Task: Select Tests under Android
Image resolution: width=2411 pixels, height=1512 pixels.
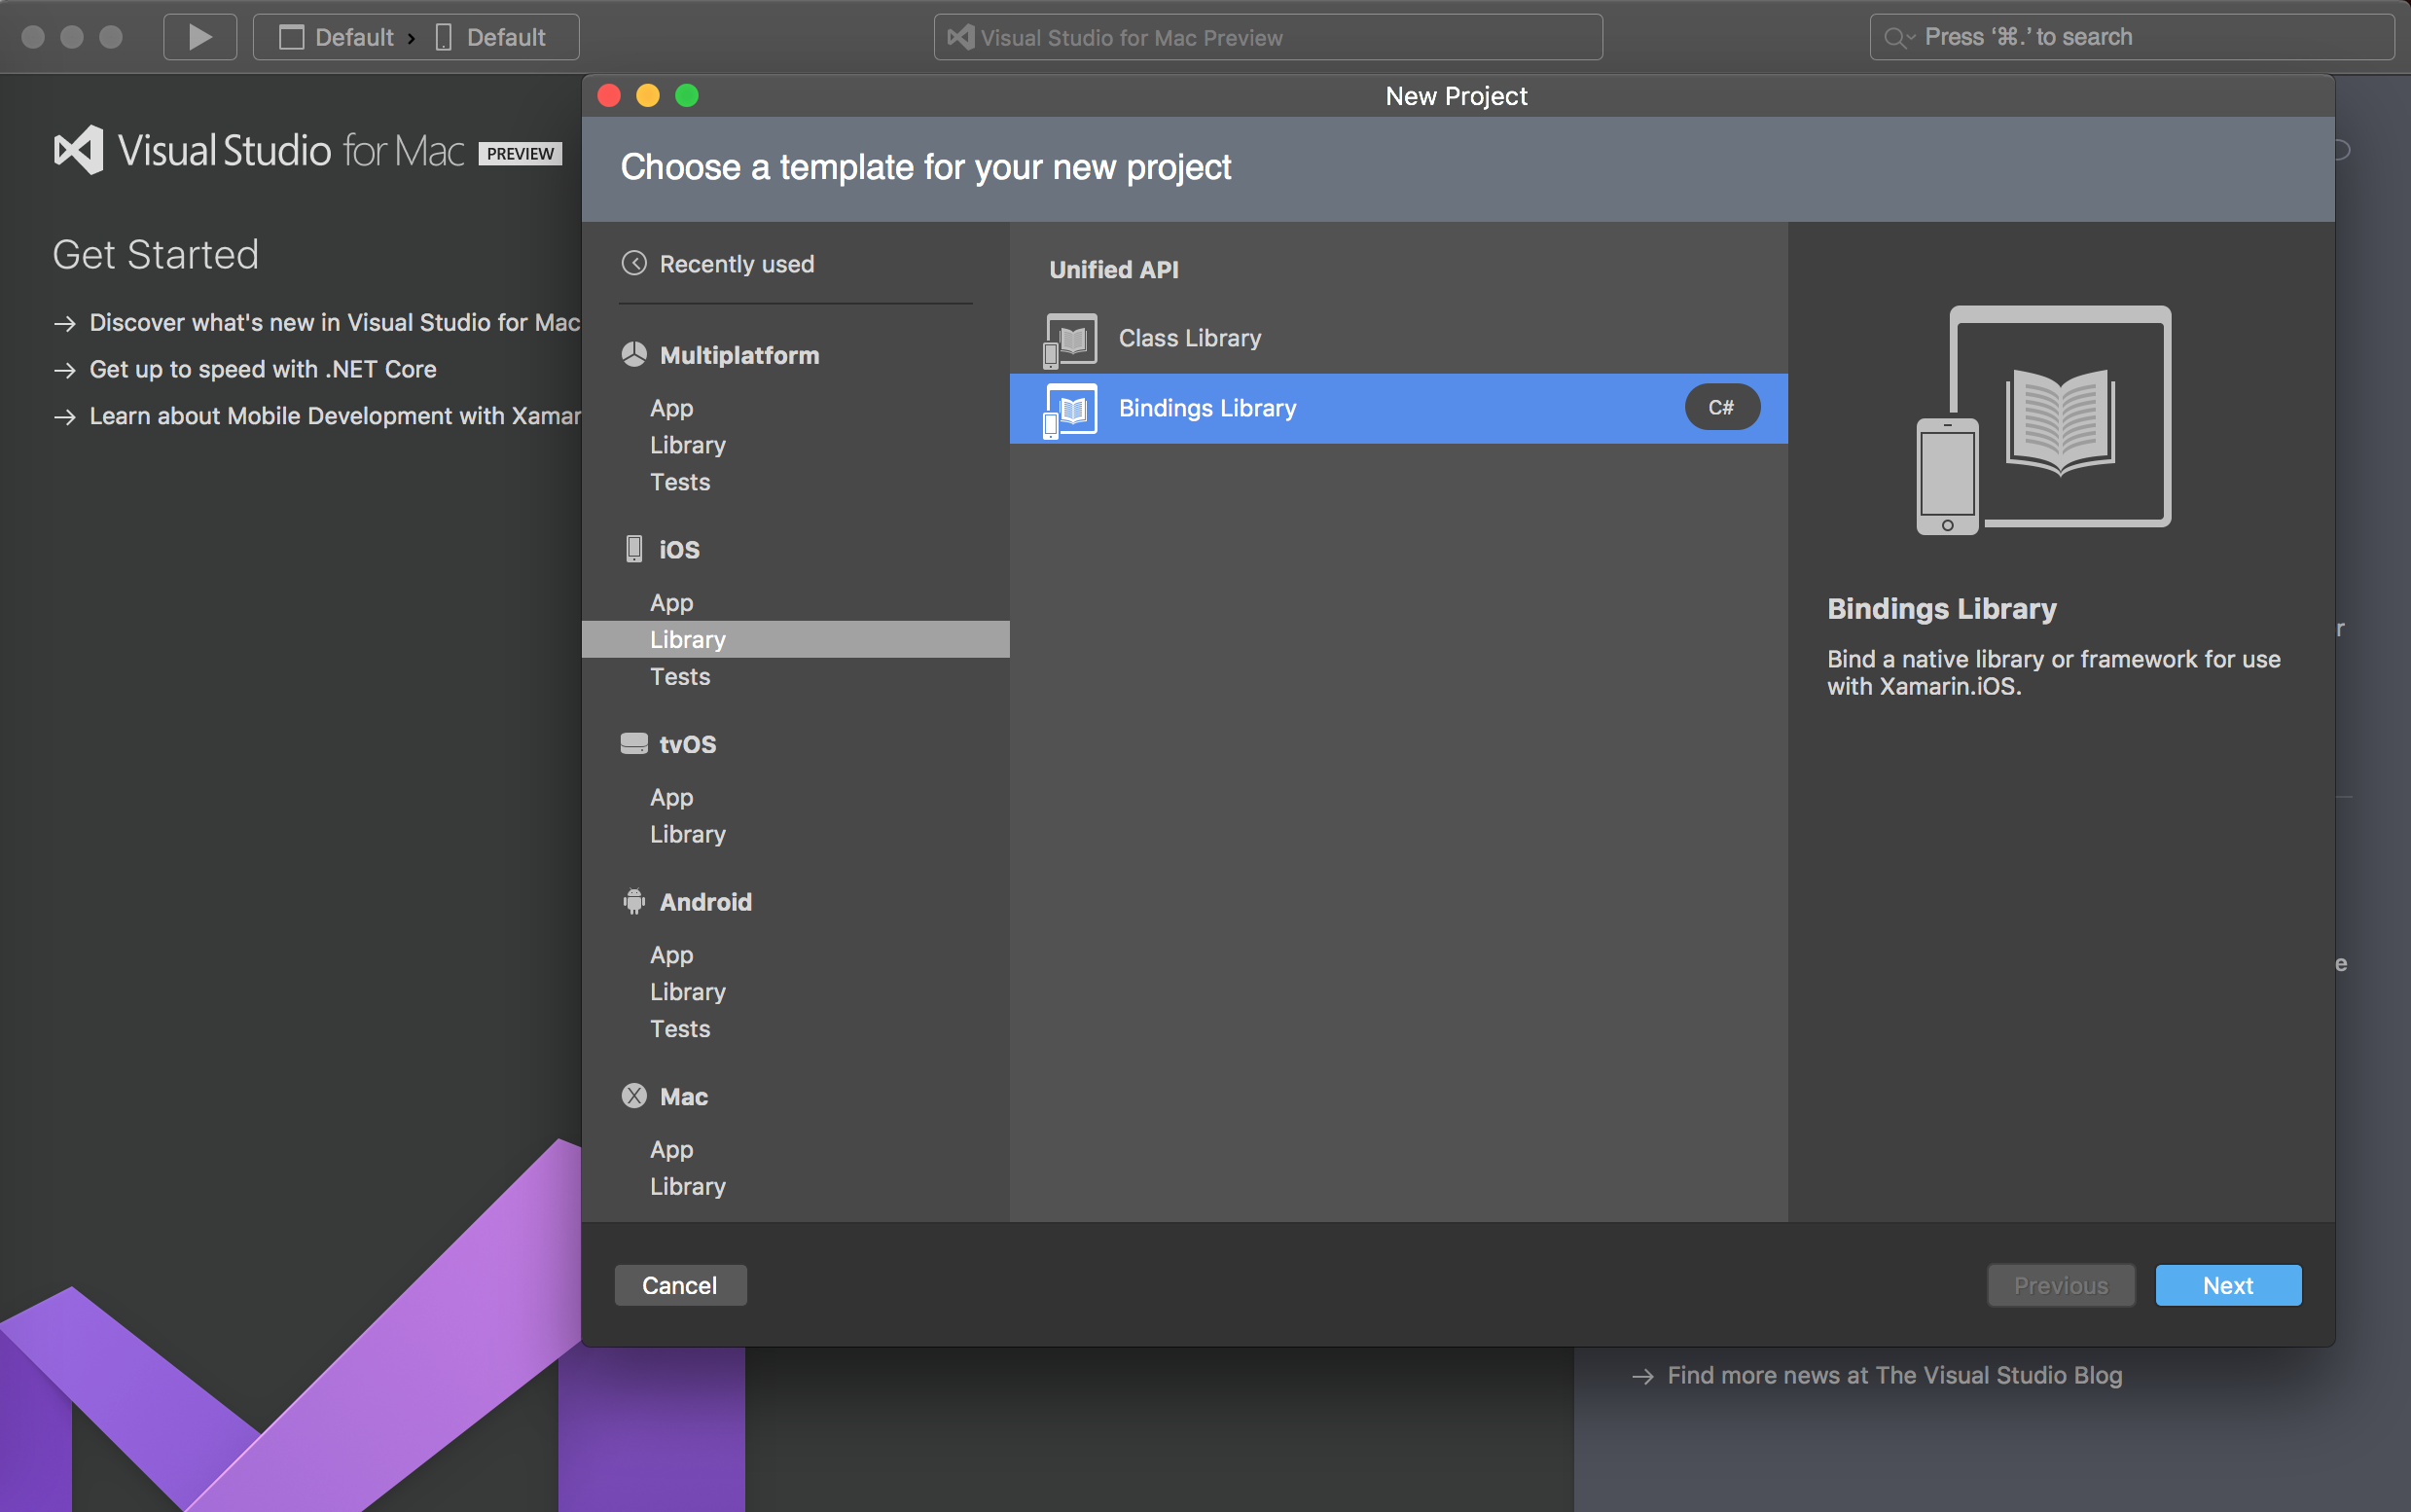Action: tap(680, 1029)
